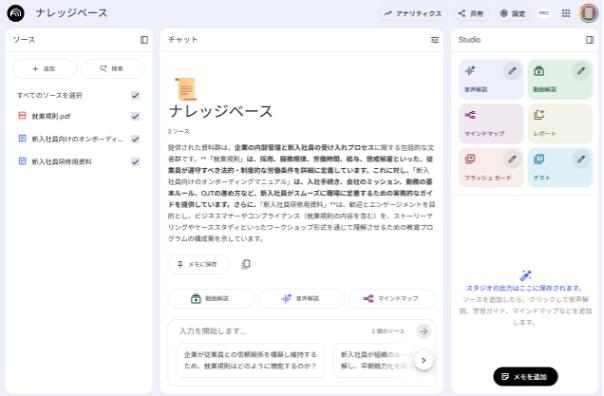Edit 音声解説 card options pencil
Viewport: 604px width, 396px height.
tap(512, 71)
